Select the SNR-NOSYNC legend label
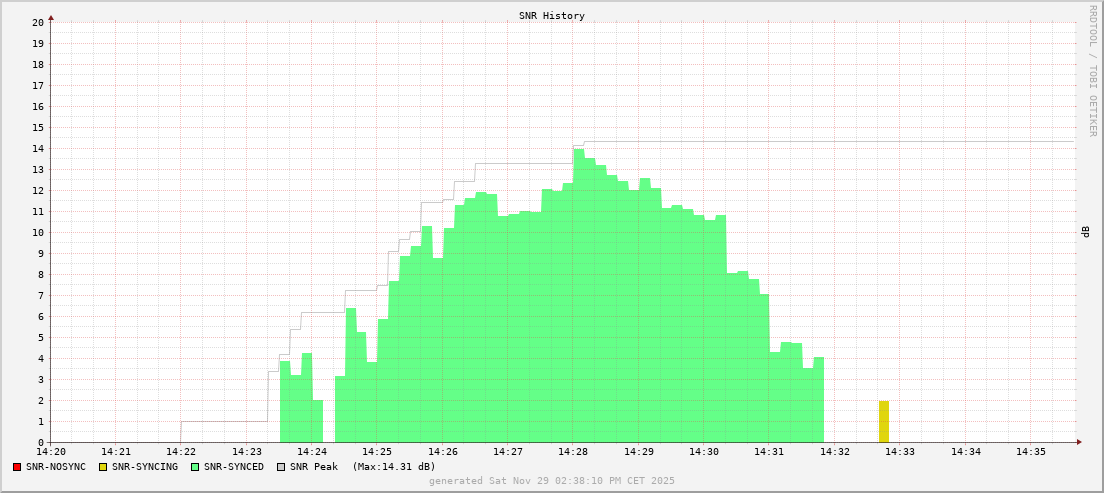Screen dimensions: 1104x493 56,467
